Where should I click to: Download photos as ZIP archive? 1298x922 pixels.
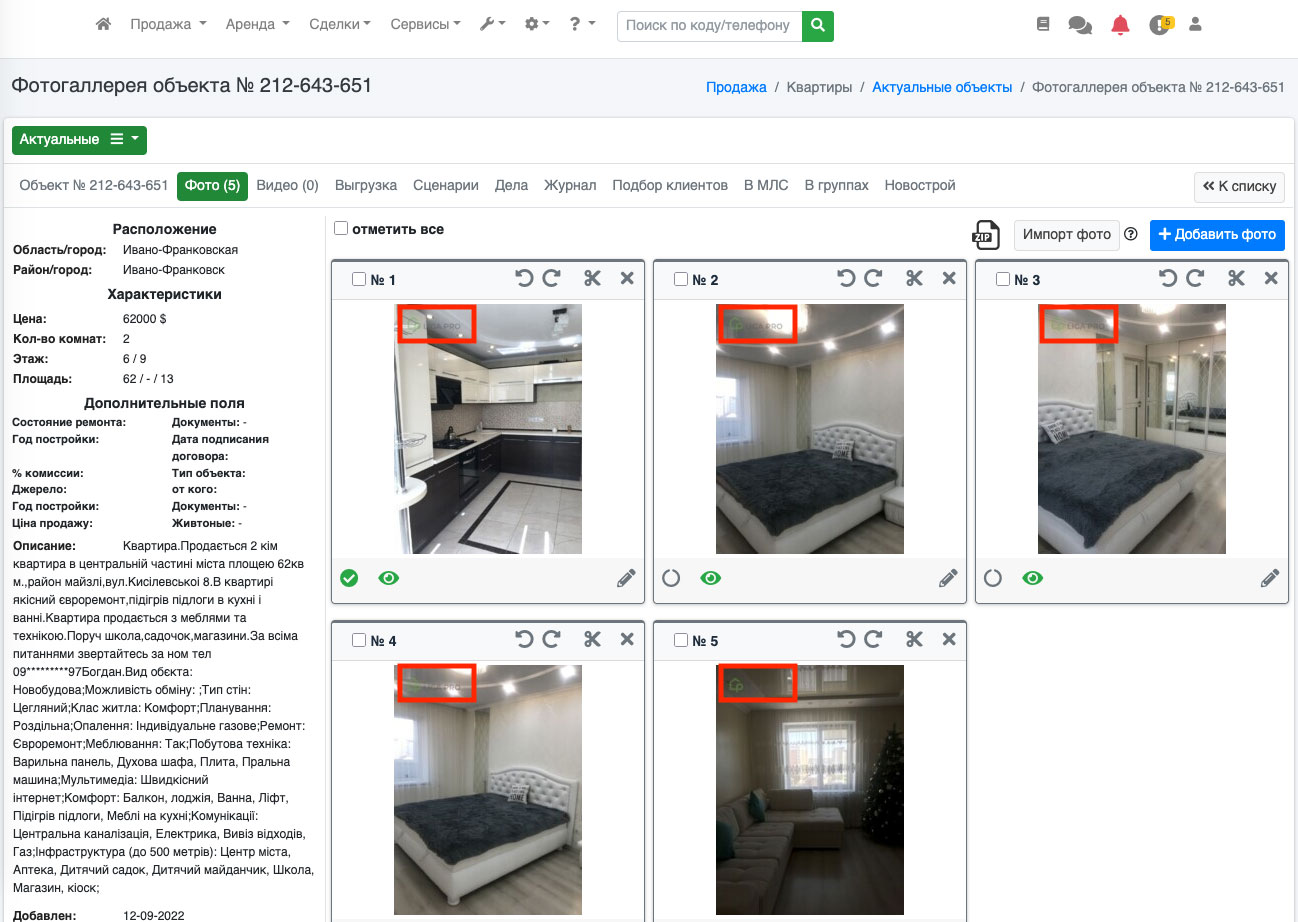click(x=986, y=234)
